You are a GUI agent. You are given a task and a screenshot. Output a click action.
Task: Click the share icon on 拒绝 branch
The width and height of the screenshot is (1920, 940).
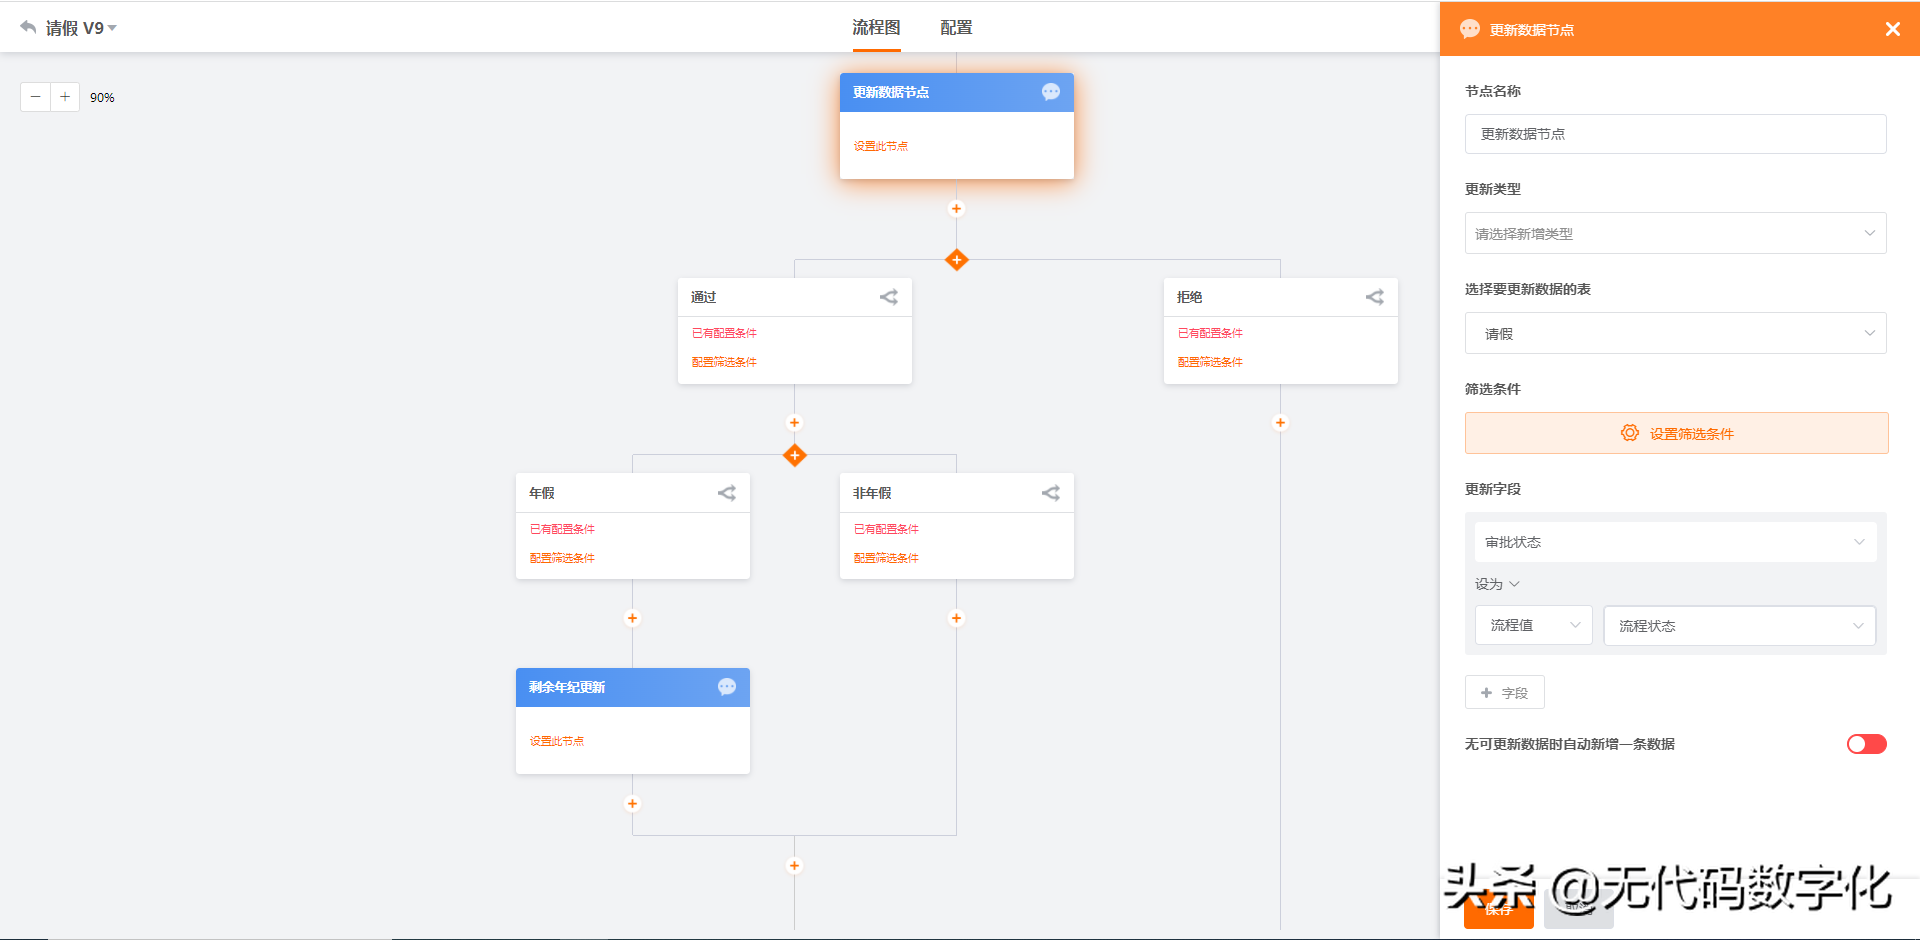coord(1374,297)
